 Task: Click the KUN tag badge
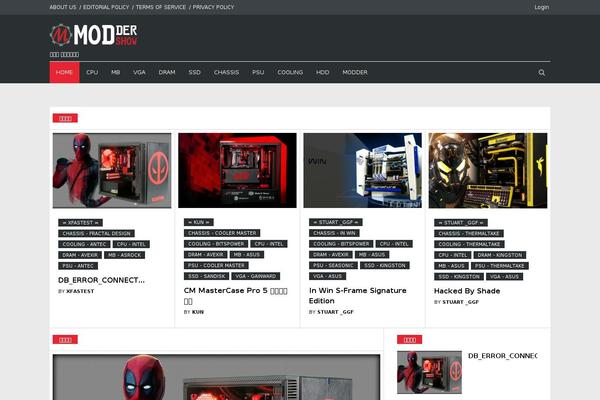[199, 222]
